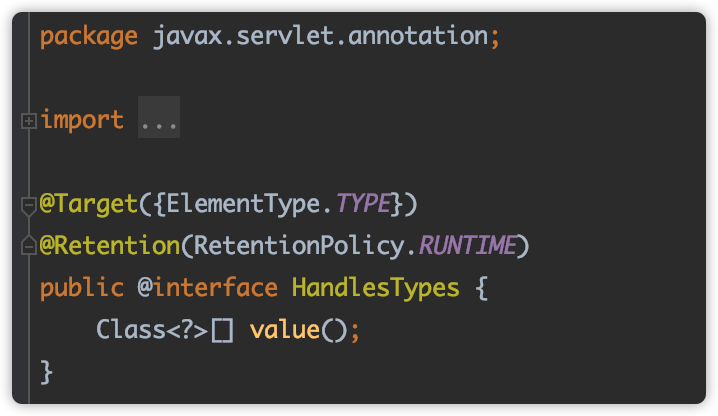Viewport: 718px width, 416px height.
Task: Collapse the @Retention annotation fold marker
Action: point(28,246)
